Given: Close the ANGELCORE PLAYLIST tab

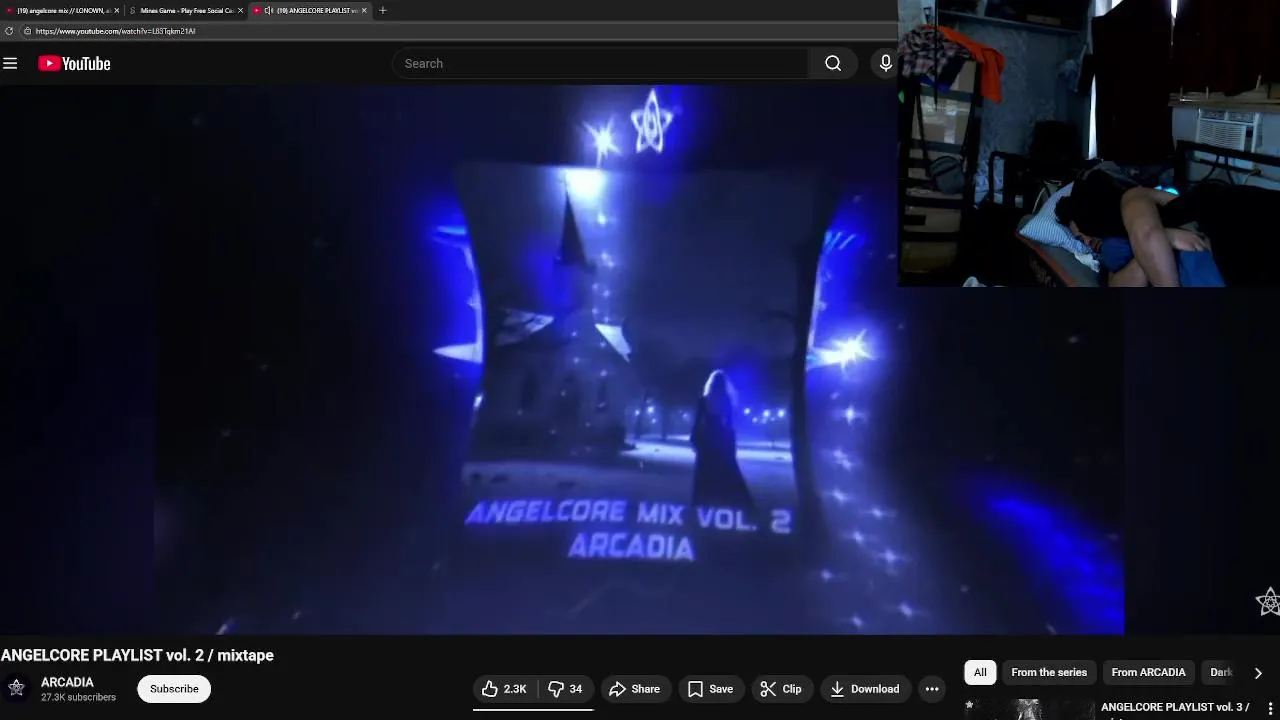Looking at the screenshot, I should click(x=364, y=10).
